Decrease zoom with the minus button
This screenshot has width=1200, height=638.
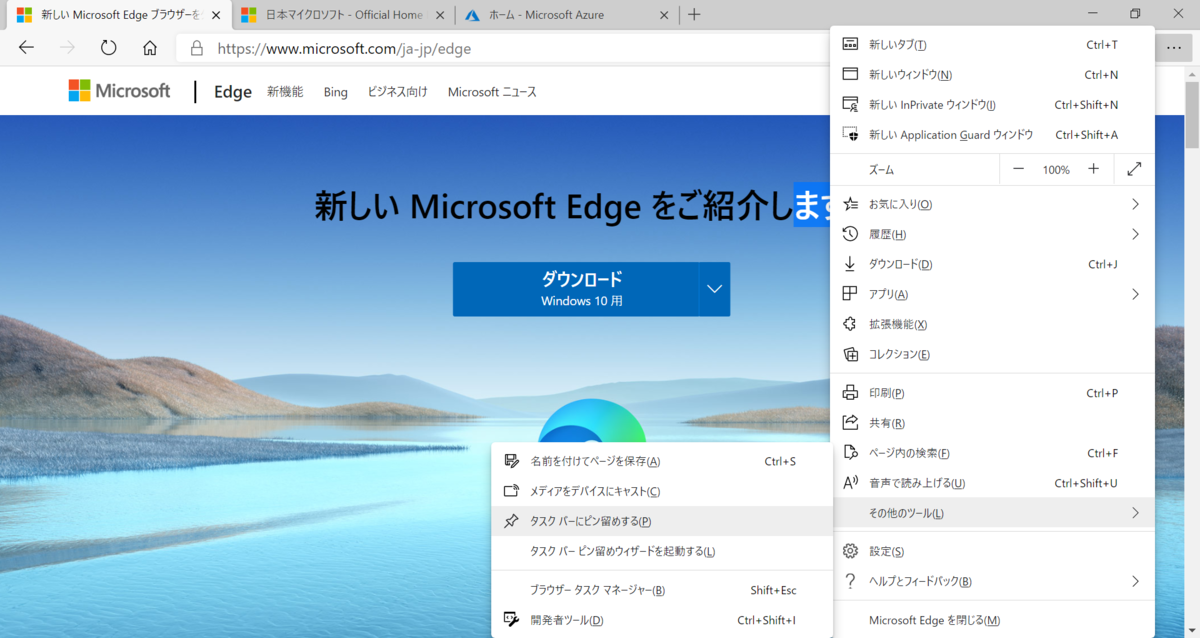tap(1018, 170)
